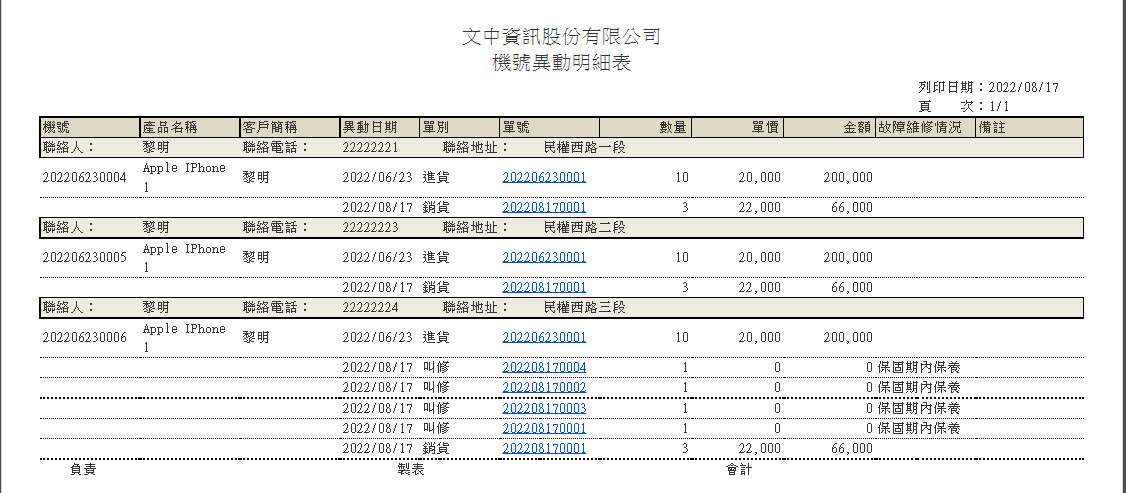The image size is (1126, 493).
Task: Open order 202206230001 for machine 202206230006
Action: coord(544,337)
